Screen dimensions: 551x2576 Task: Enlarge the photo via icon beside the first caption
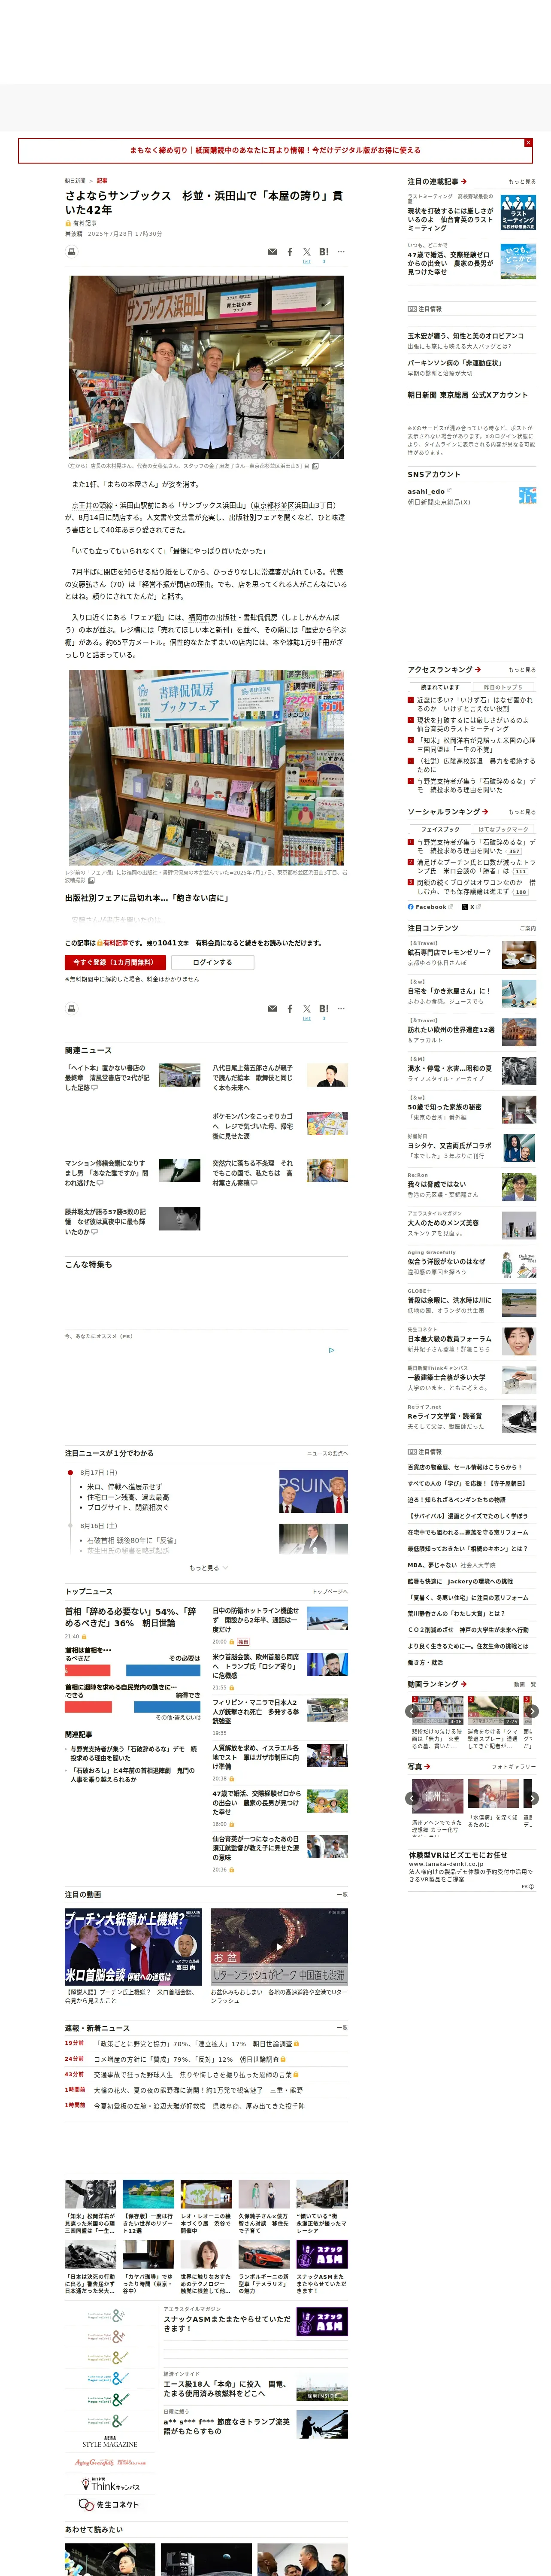coord(316,466)
